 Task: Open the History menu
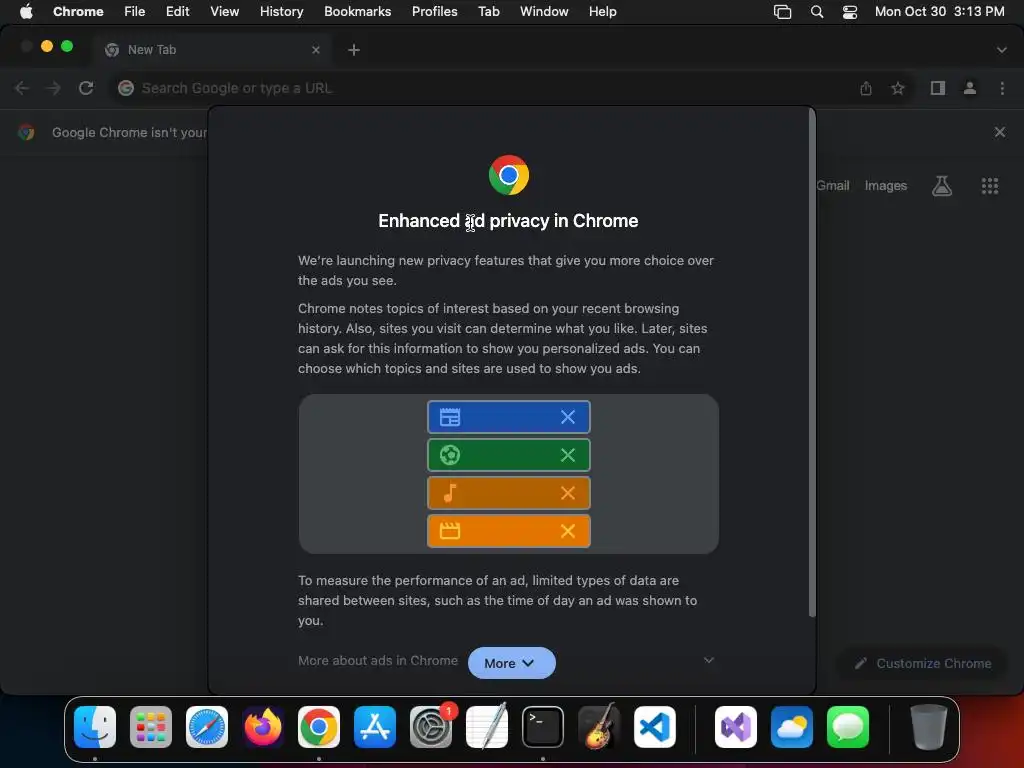click(x=281, y=11)
